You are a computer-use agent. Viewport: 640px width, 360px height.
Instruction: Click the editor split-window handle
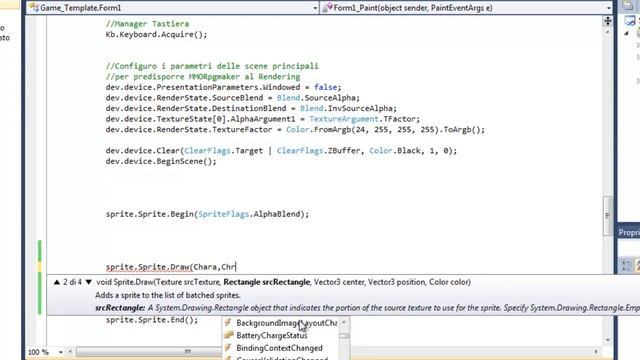607,21
